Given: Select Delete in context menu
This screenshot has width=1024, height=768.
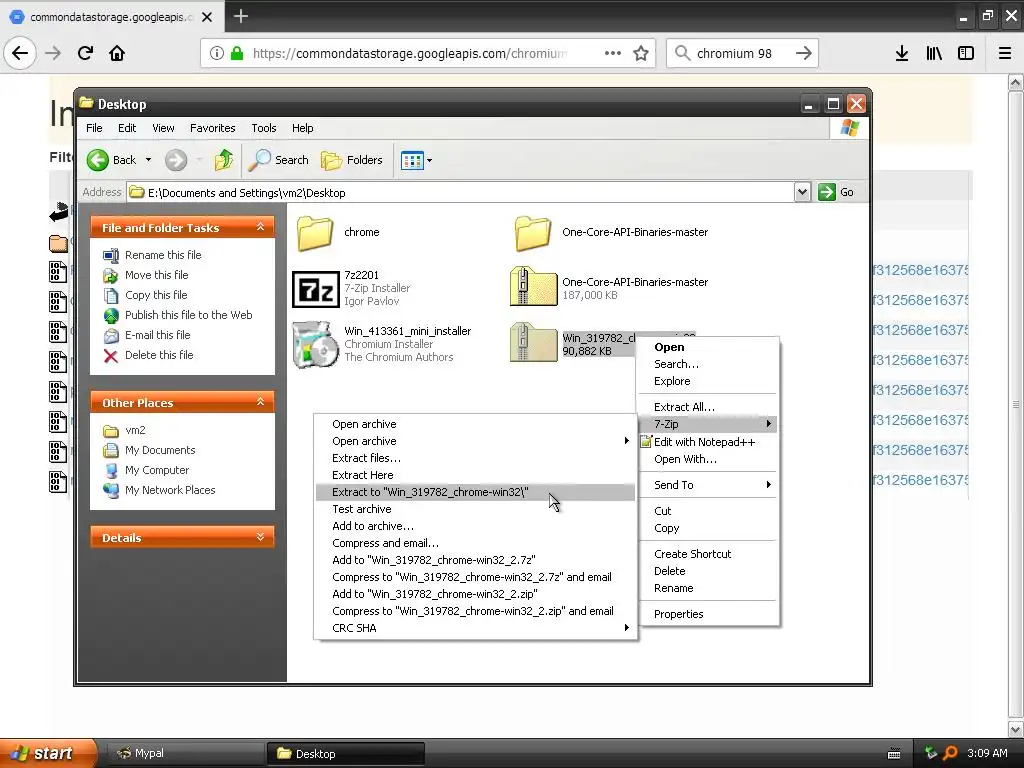Looking at the screenshot, I should (x=709, y=571).
